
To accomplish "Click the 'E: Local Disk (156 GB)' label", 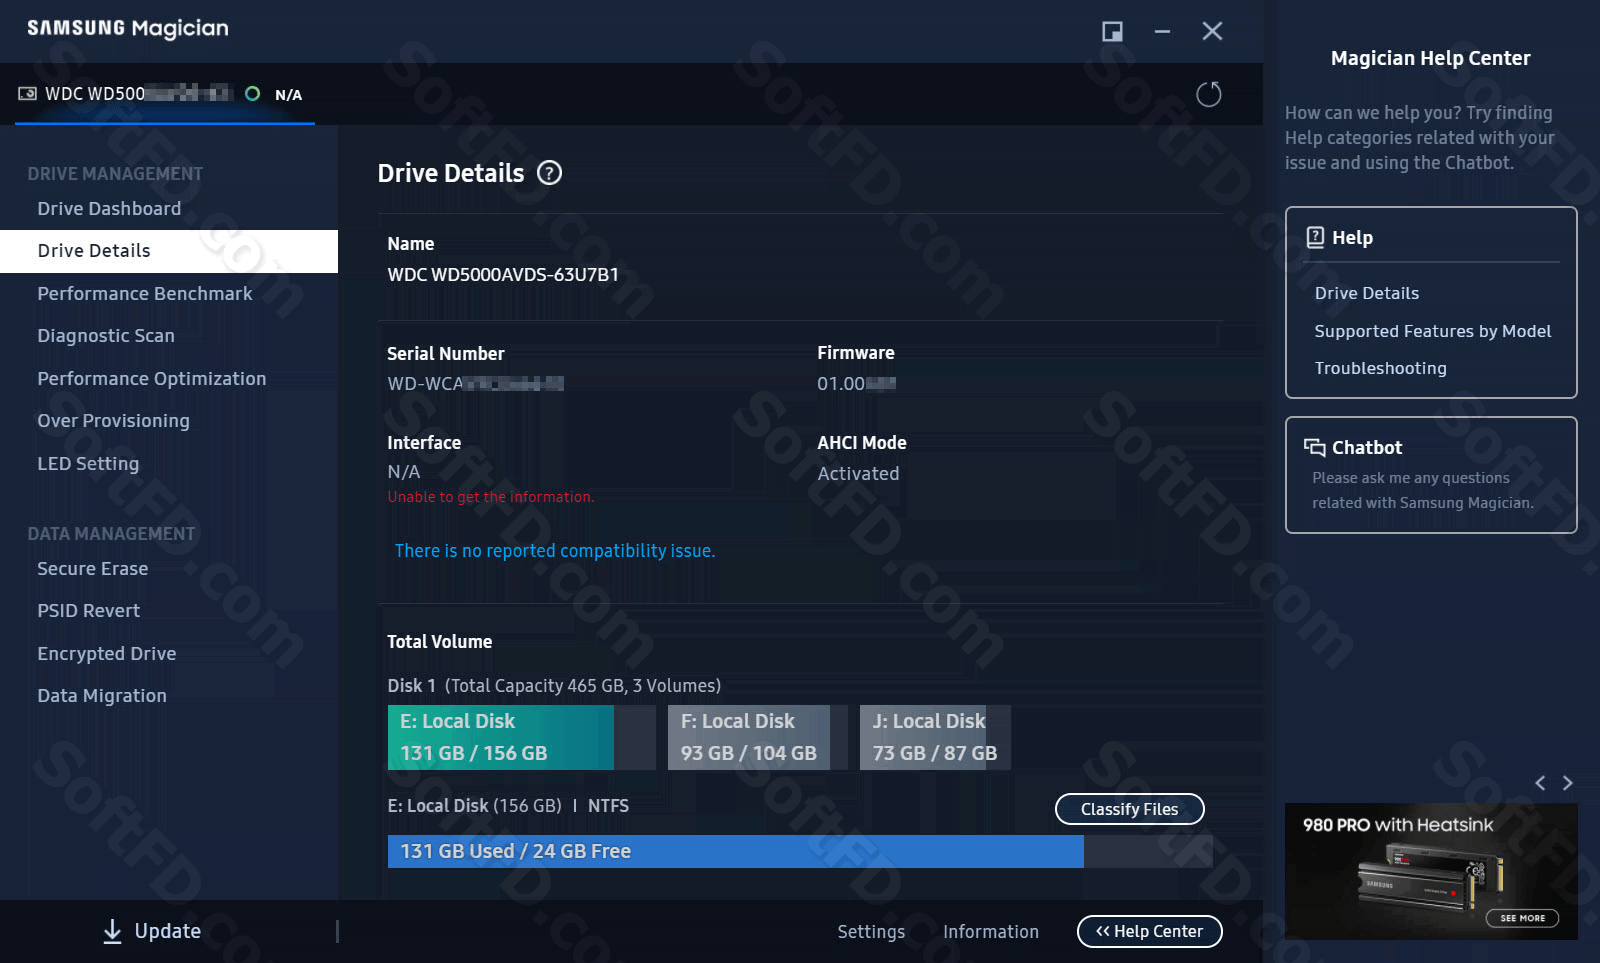I will point(474,806).
